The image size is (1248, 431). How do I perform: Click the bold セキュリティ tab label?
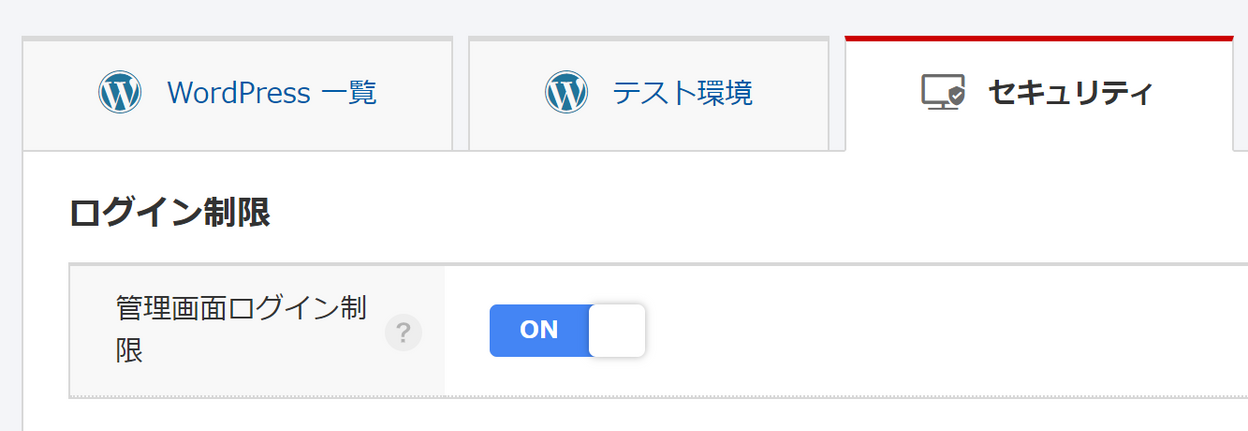(x=1071, y=93)
